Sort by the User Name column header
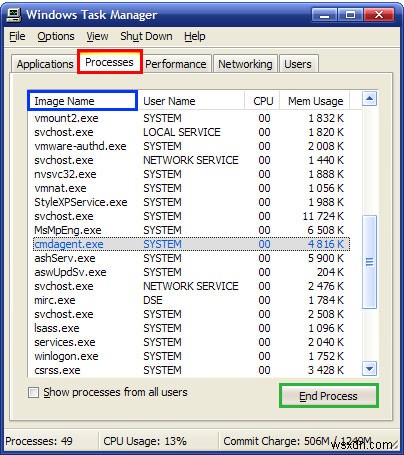 click(x=191, y=101)
